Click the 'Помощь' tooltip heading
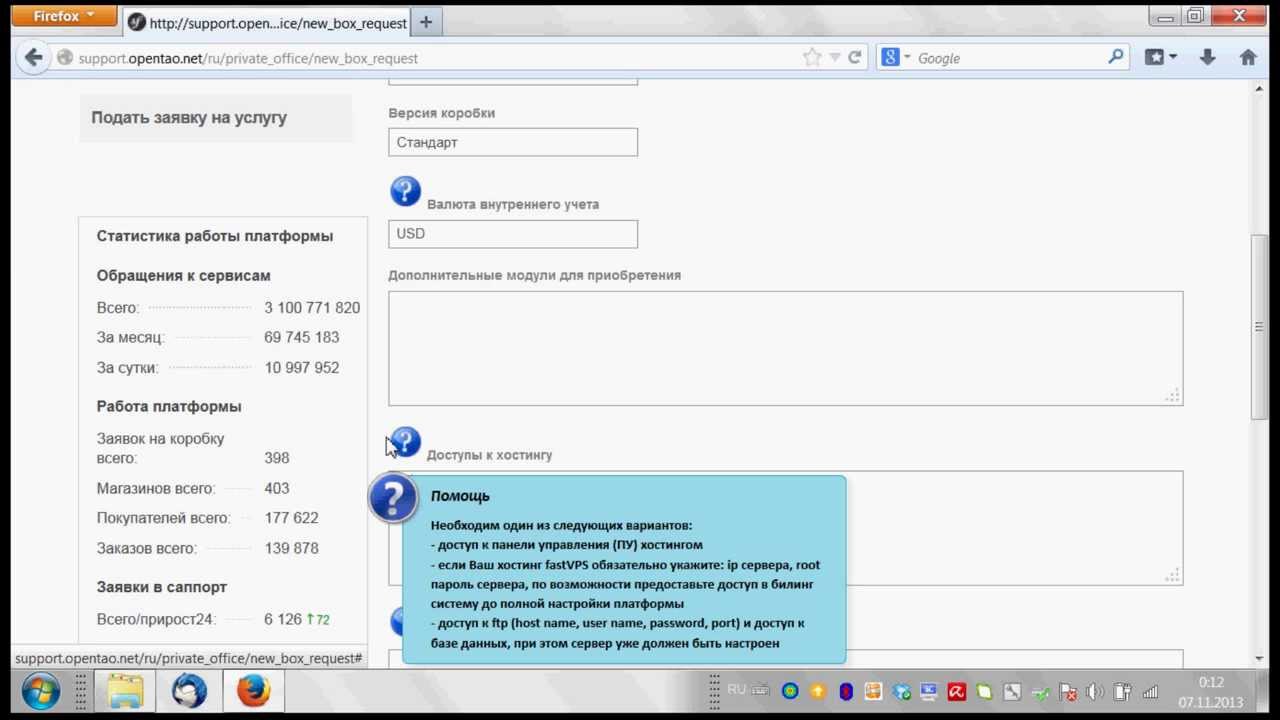1280x720 pixels. point(460,496)
